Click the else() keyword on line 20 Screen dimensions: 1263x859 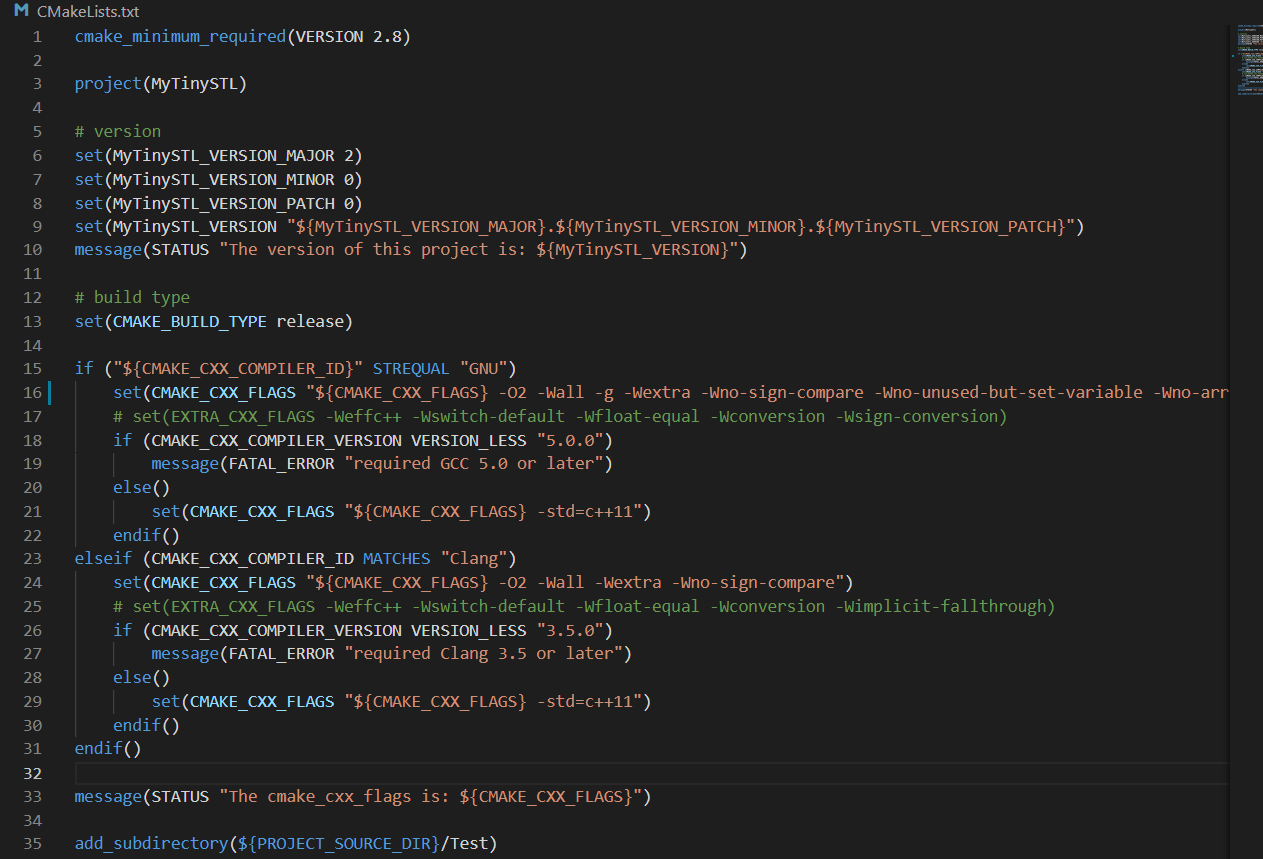(x=142, y=488)
